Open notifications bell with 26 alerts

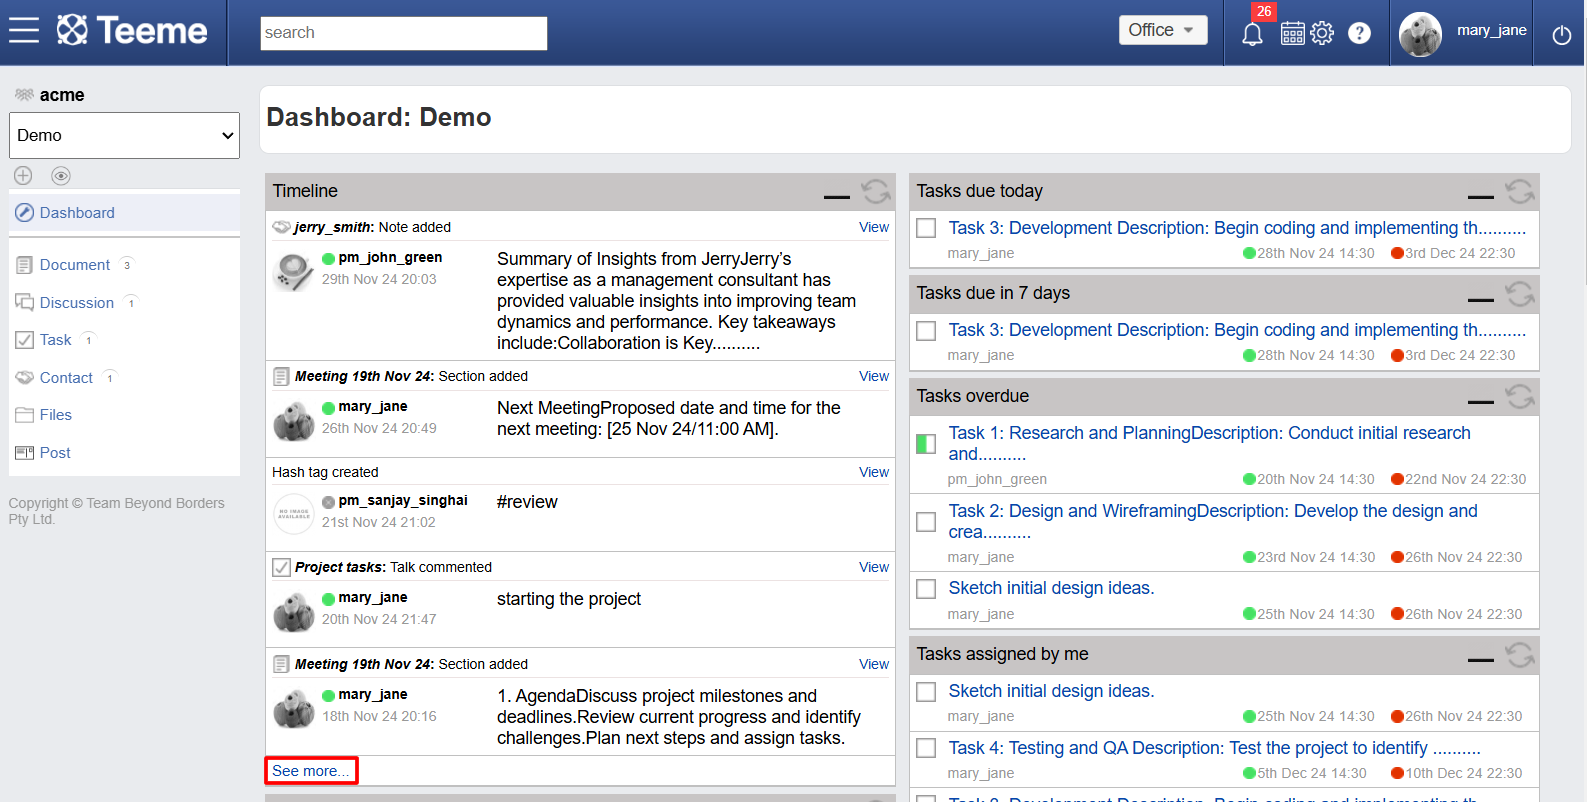click(1252, 34)
